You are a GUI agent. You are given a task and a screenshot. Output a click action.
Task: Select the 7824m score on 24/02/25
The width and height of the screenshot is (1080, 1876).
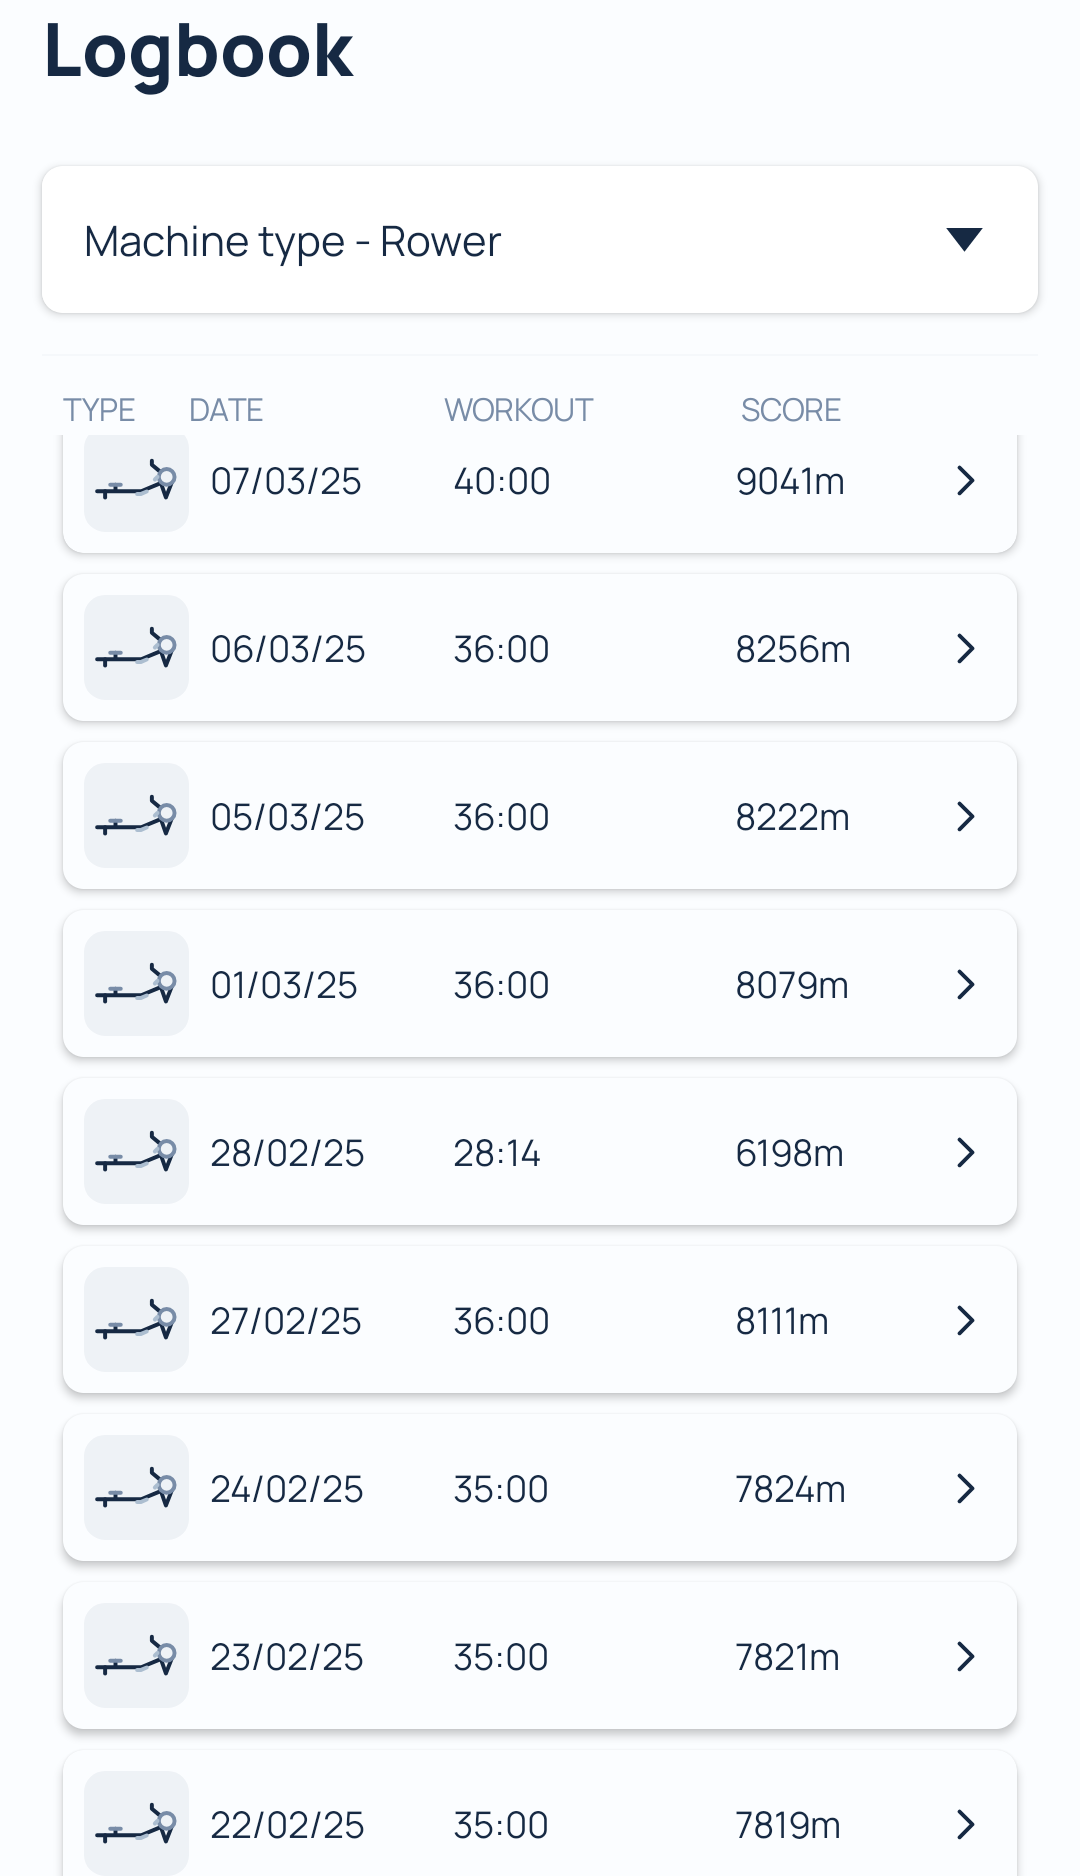tap(790, 1489)
